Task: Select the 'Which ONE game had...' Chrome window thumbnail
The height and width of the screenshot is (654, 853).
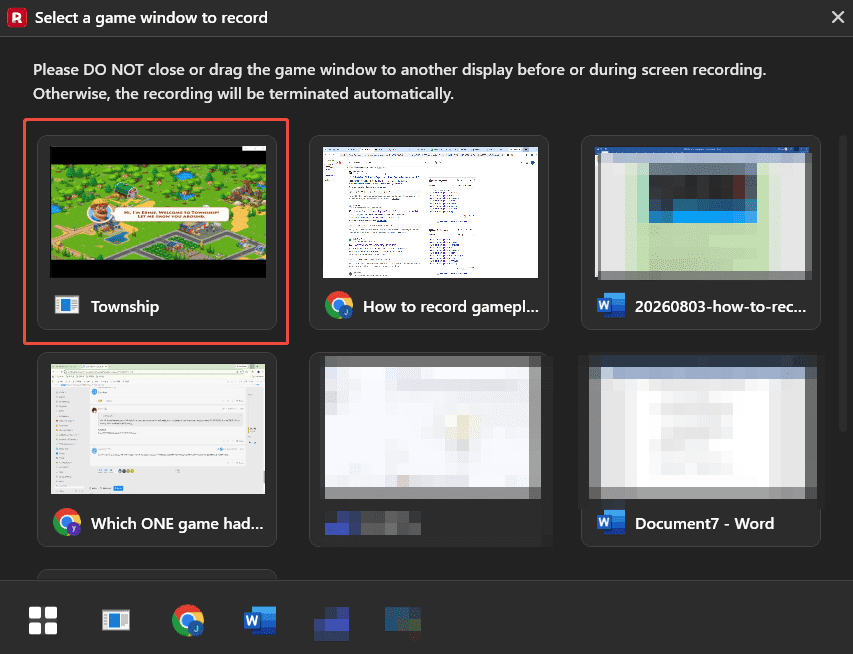Action: (x=158, y=429)
